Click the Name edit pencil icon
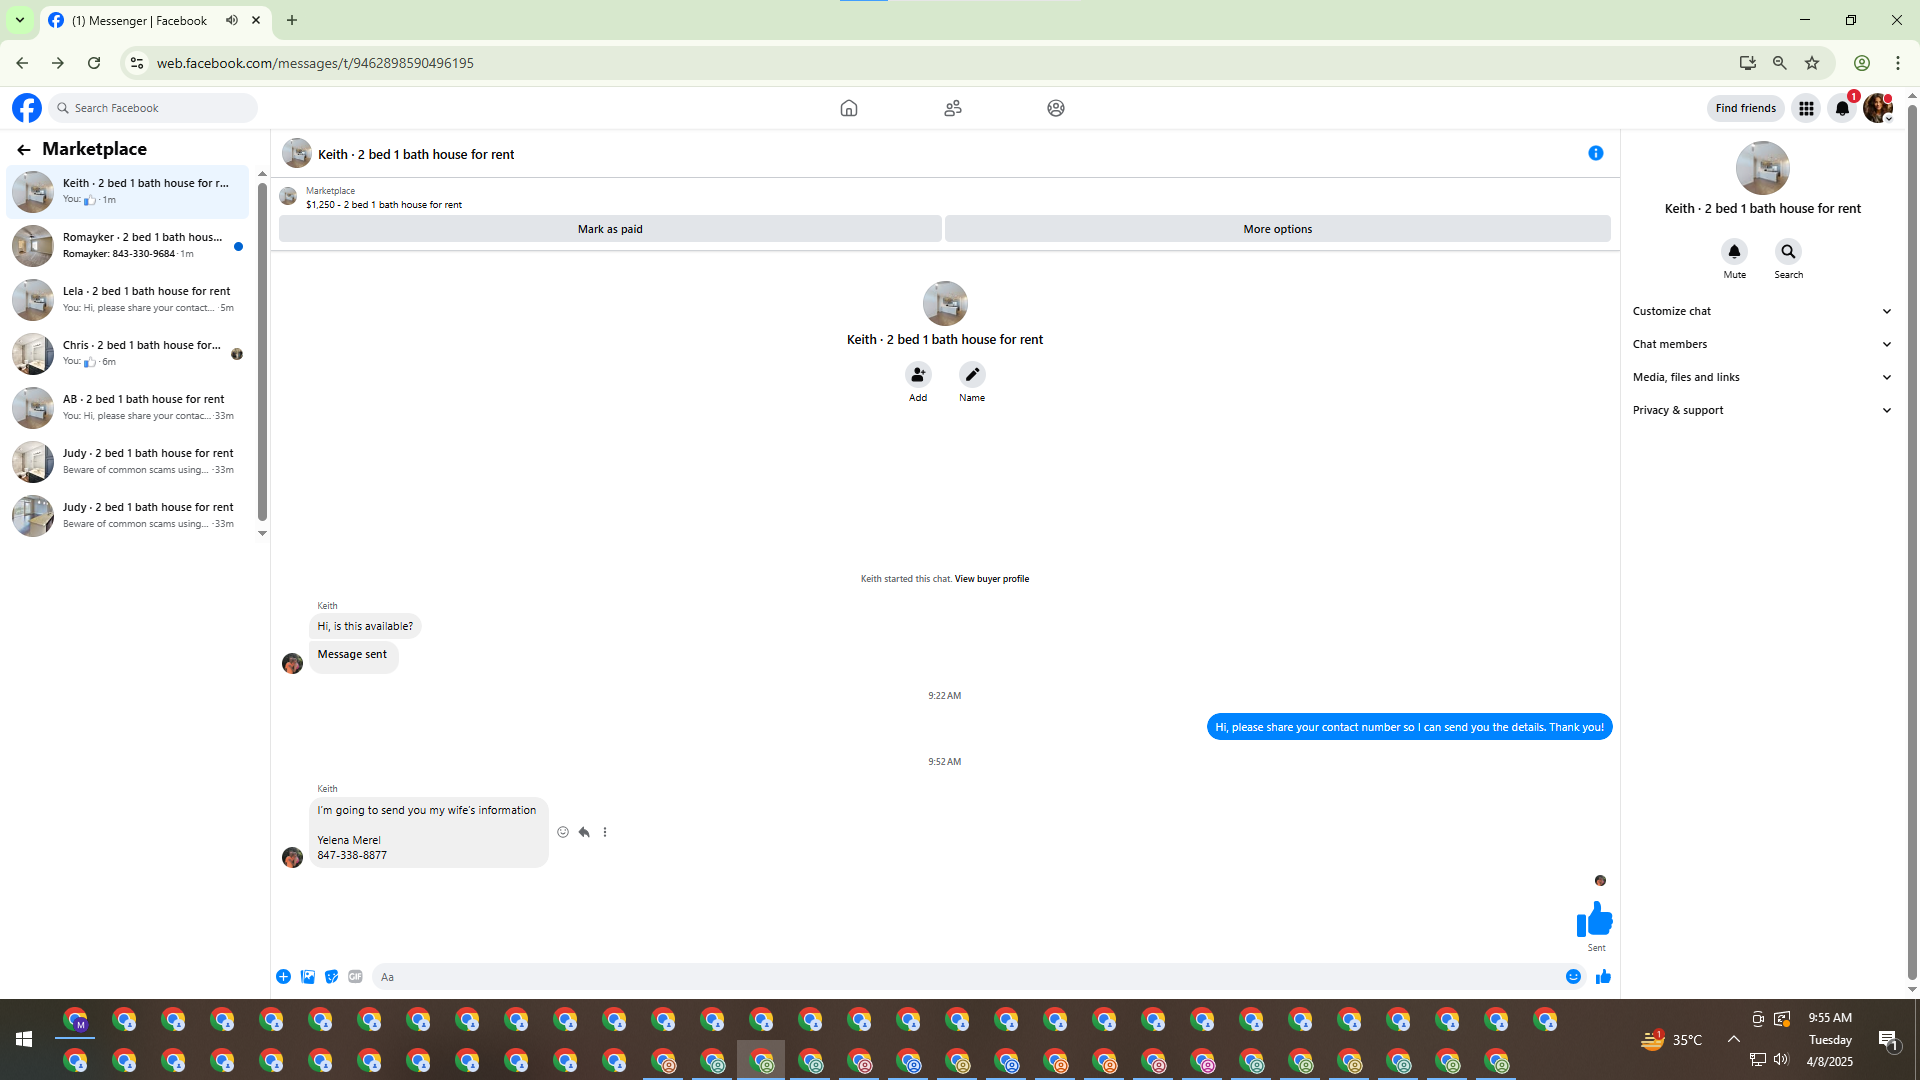Image resolution: width=1920 pixels, height=1080 pixels. coord(971,375)
